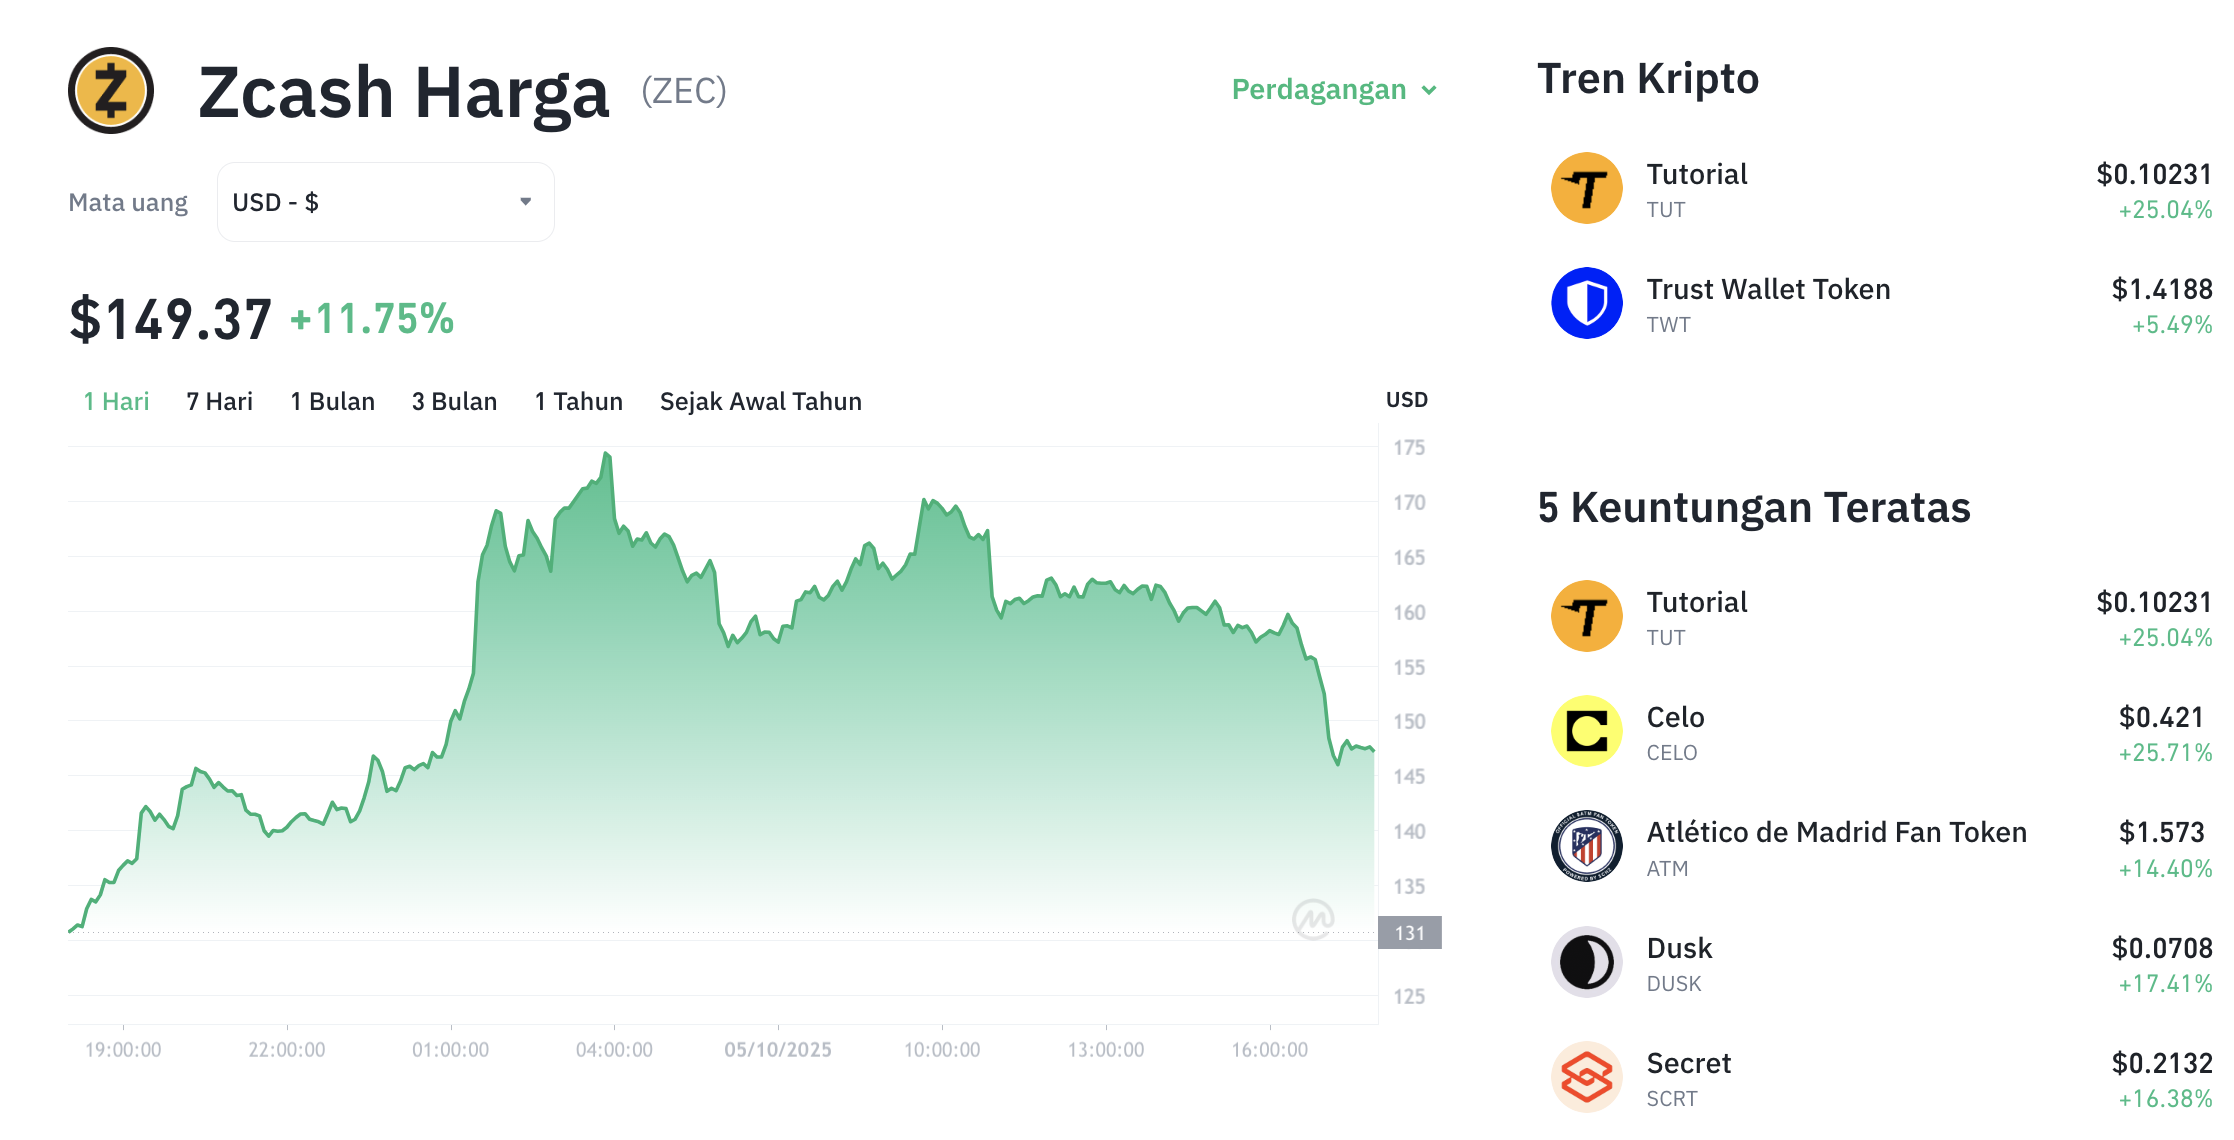Select the 1 Hari chart range
The image size is (2234, 1140).
click(116, 401)
